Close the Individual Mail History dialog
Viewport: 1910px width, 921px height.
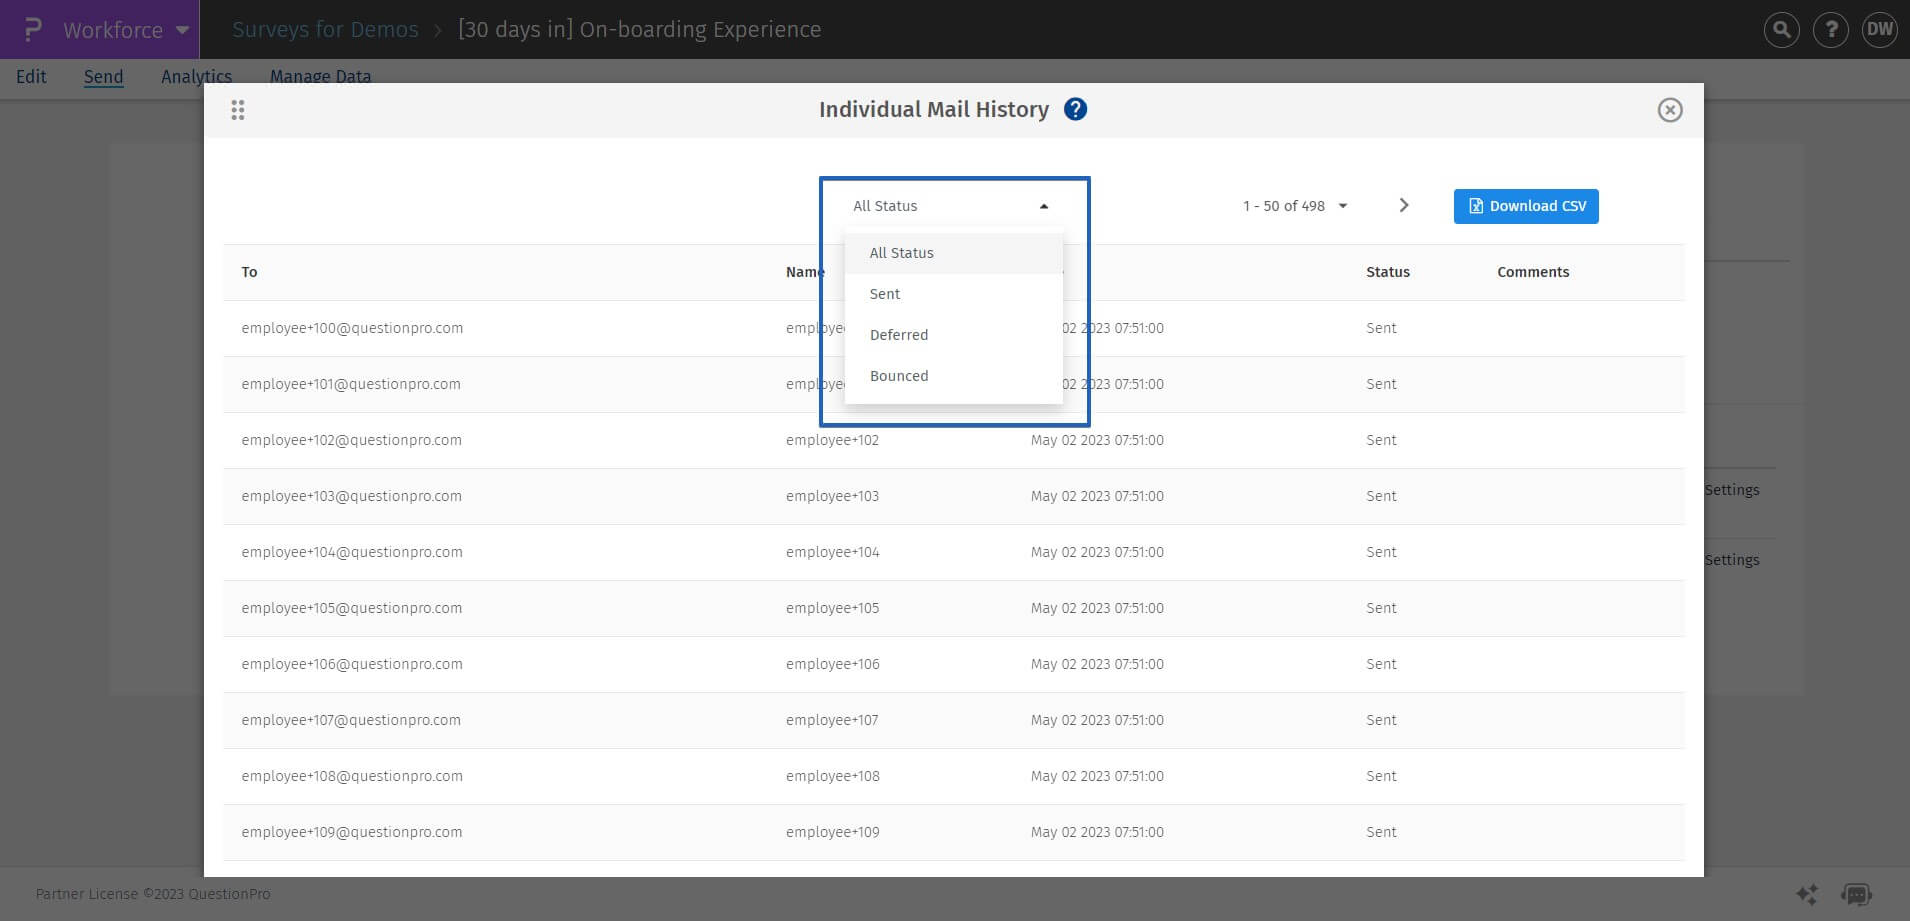point(1669,110)
